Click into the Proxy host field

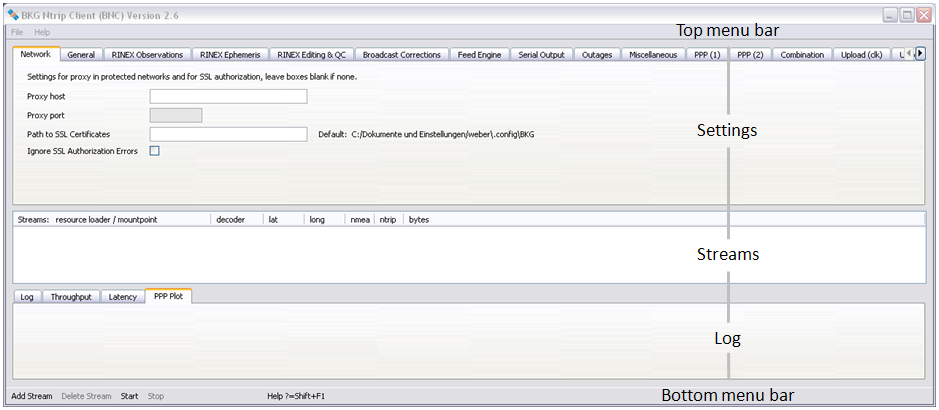tap(228, 97)
